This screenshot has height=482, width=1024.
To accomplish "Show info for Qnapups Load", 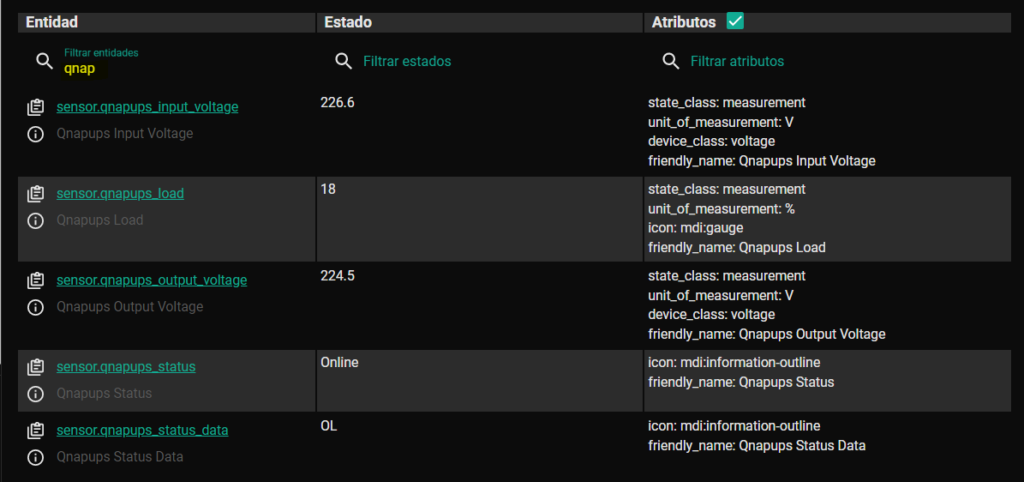I will tap(35, 221).
